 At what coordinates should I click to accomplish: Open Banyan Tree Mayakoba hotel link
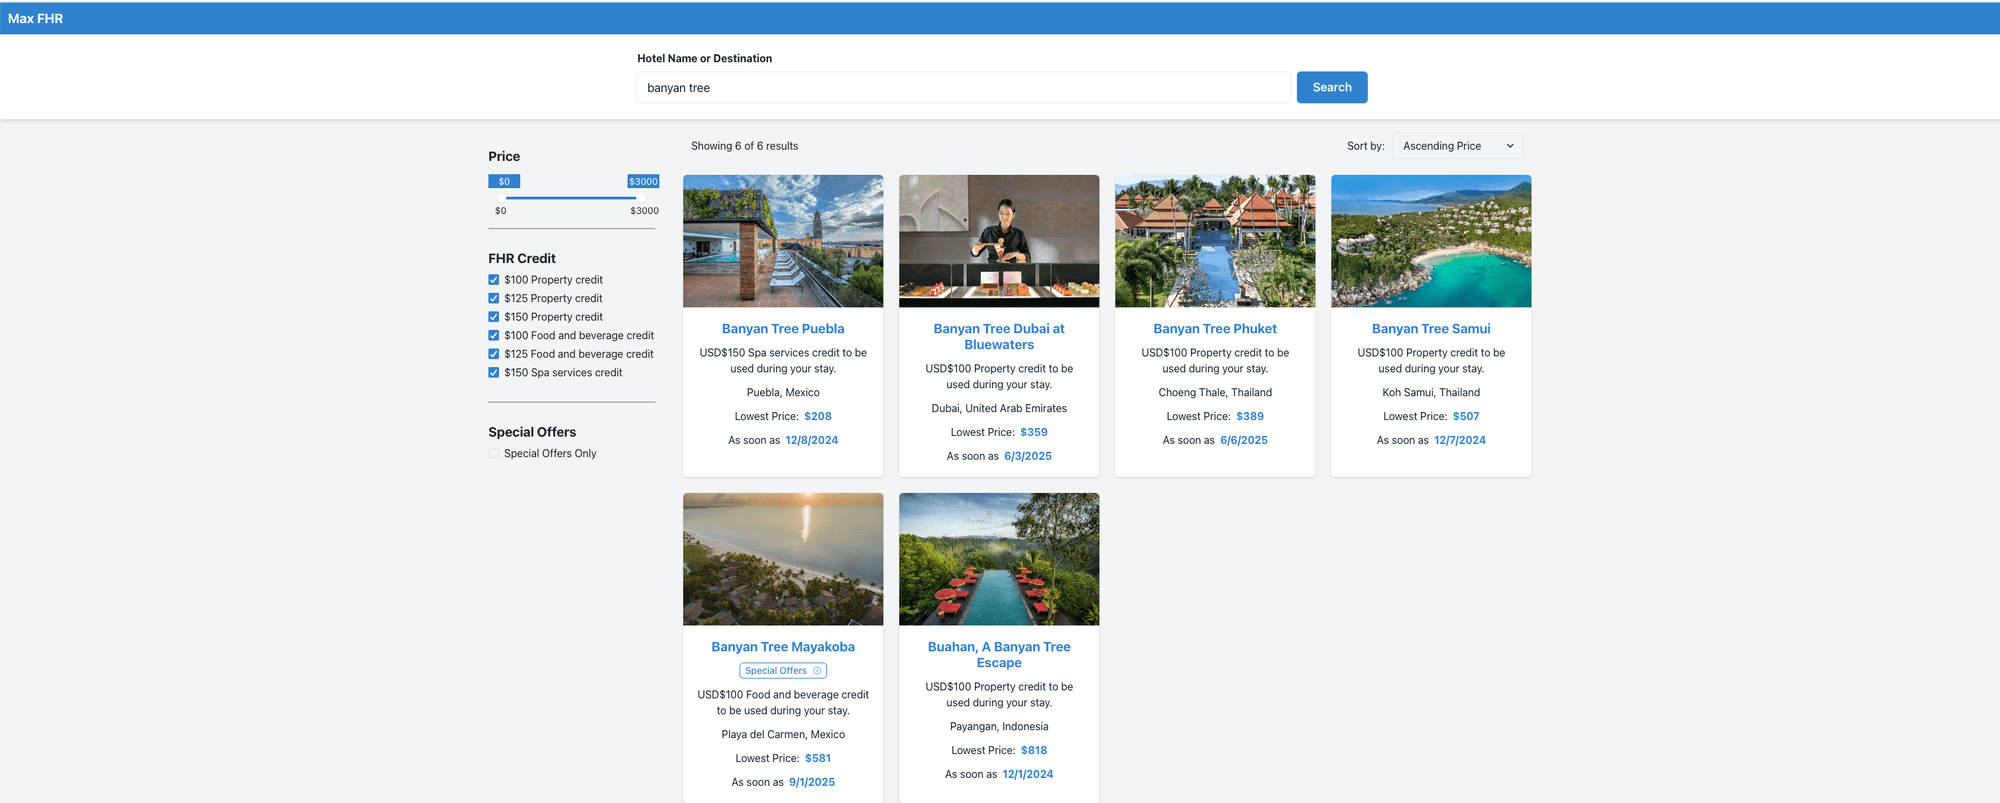tap(783, 647)
